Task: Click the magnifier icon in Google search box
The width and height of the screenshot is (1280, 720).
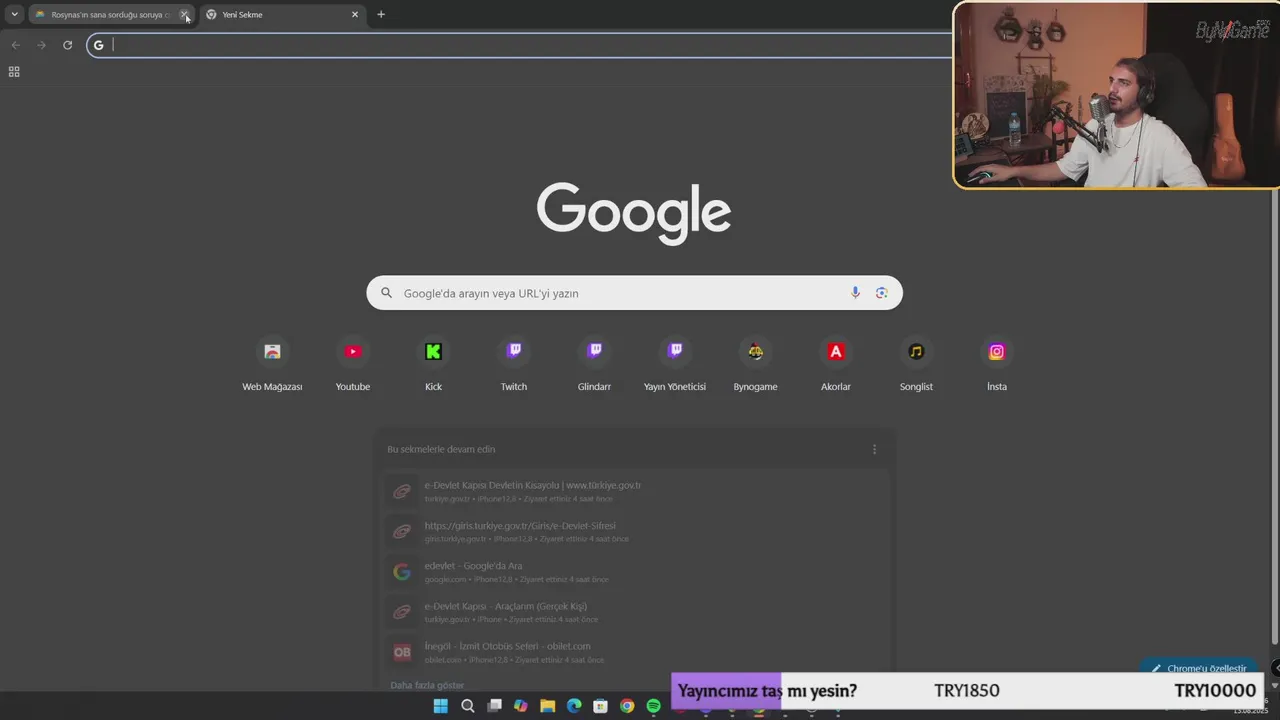Action: coord(386,293)
